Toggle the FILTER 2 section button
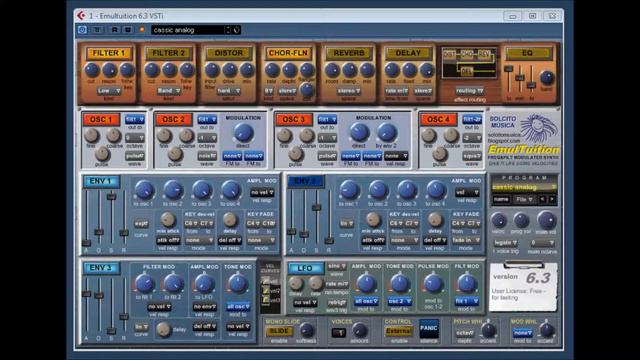This screenshot has height=360, width=640. [169, 53]
